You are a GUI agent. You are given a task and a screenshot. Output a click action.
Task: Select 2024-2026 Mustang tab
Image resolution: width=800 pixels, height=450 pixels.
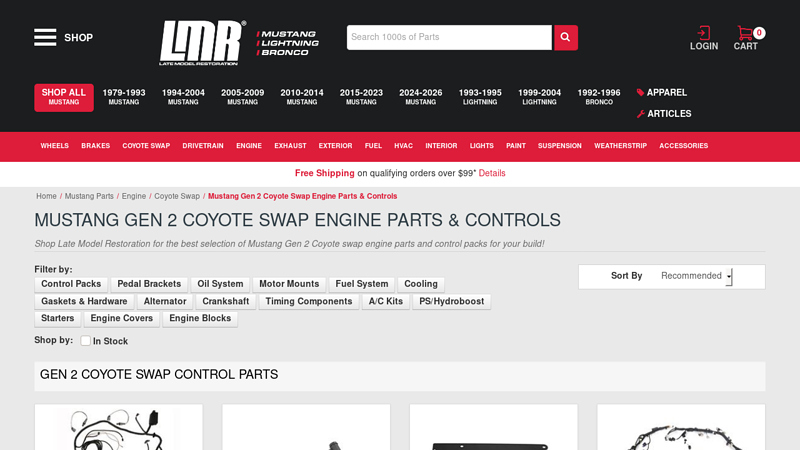(x=420, y=97)
